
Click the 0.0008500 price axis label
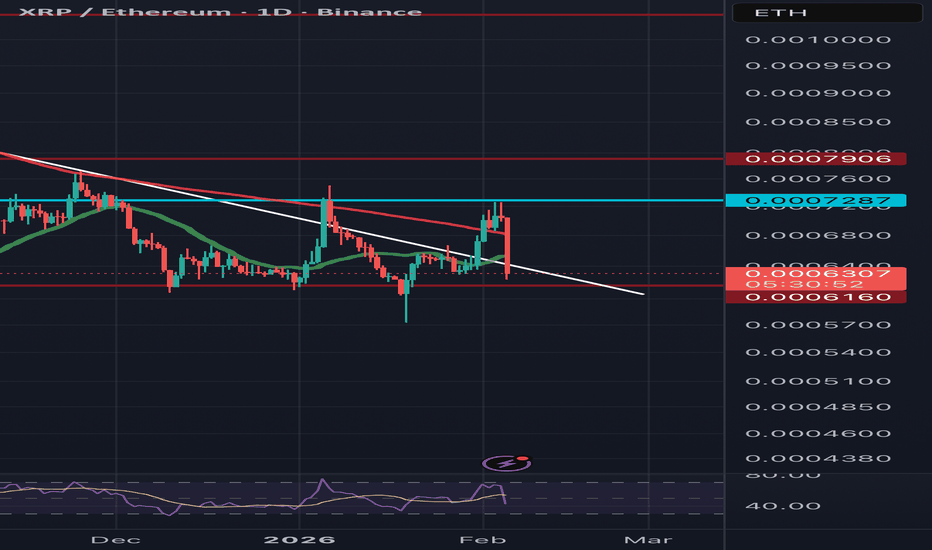[x=818, y=122]
